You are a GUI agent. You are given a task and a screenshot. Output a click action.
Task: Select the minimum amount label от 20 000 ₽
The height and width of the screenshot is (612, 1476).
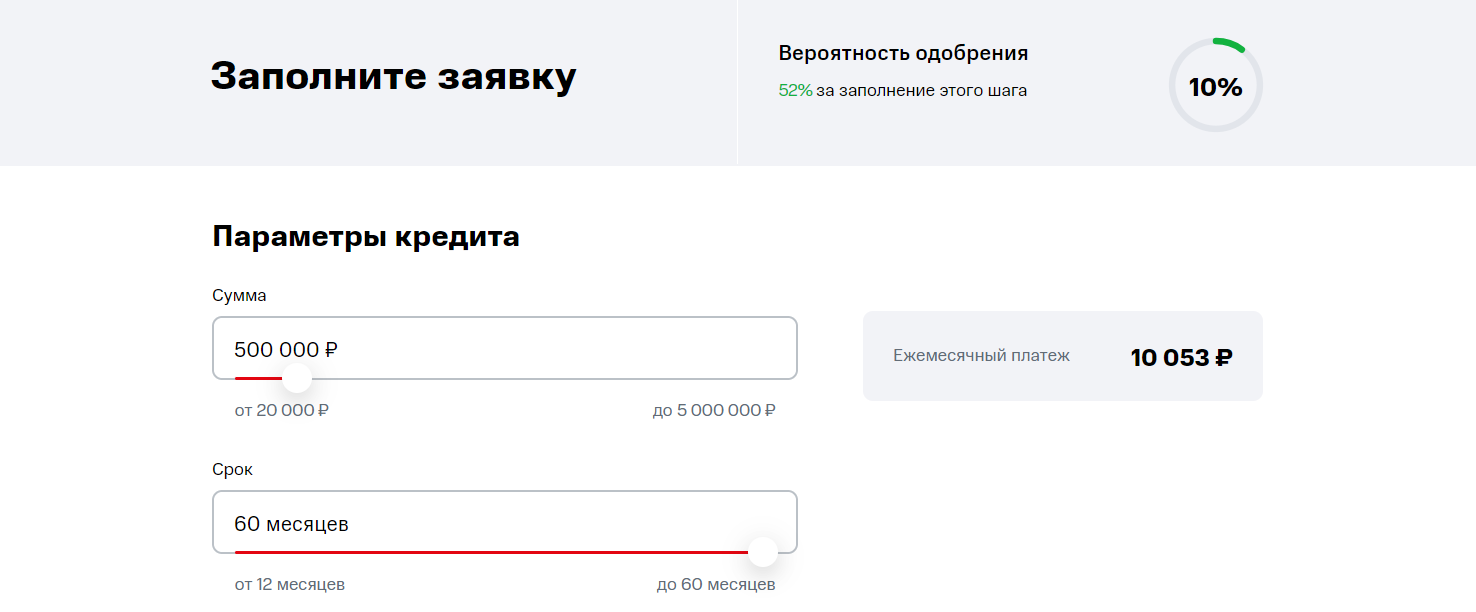point(282,410)
